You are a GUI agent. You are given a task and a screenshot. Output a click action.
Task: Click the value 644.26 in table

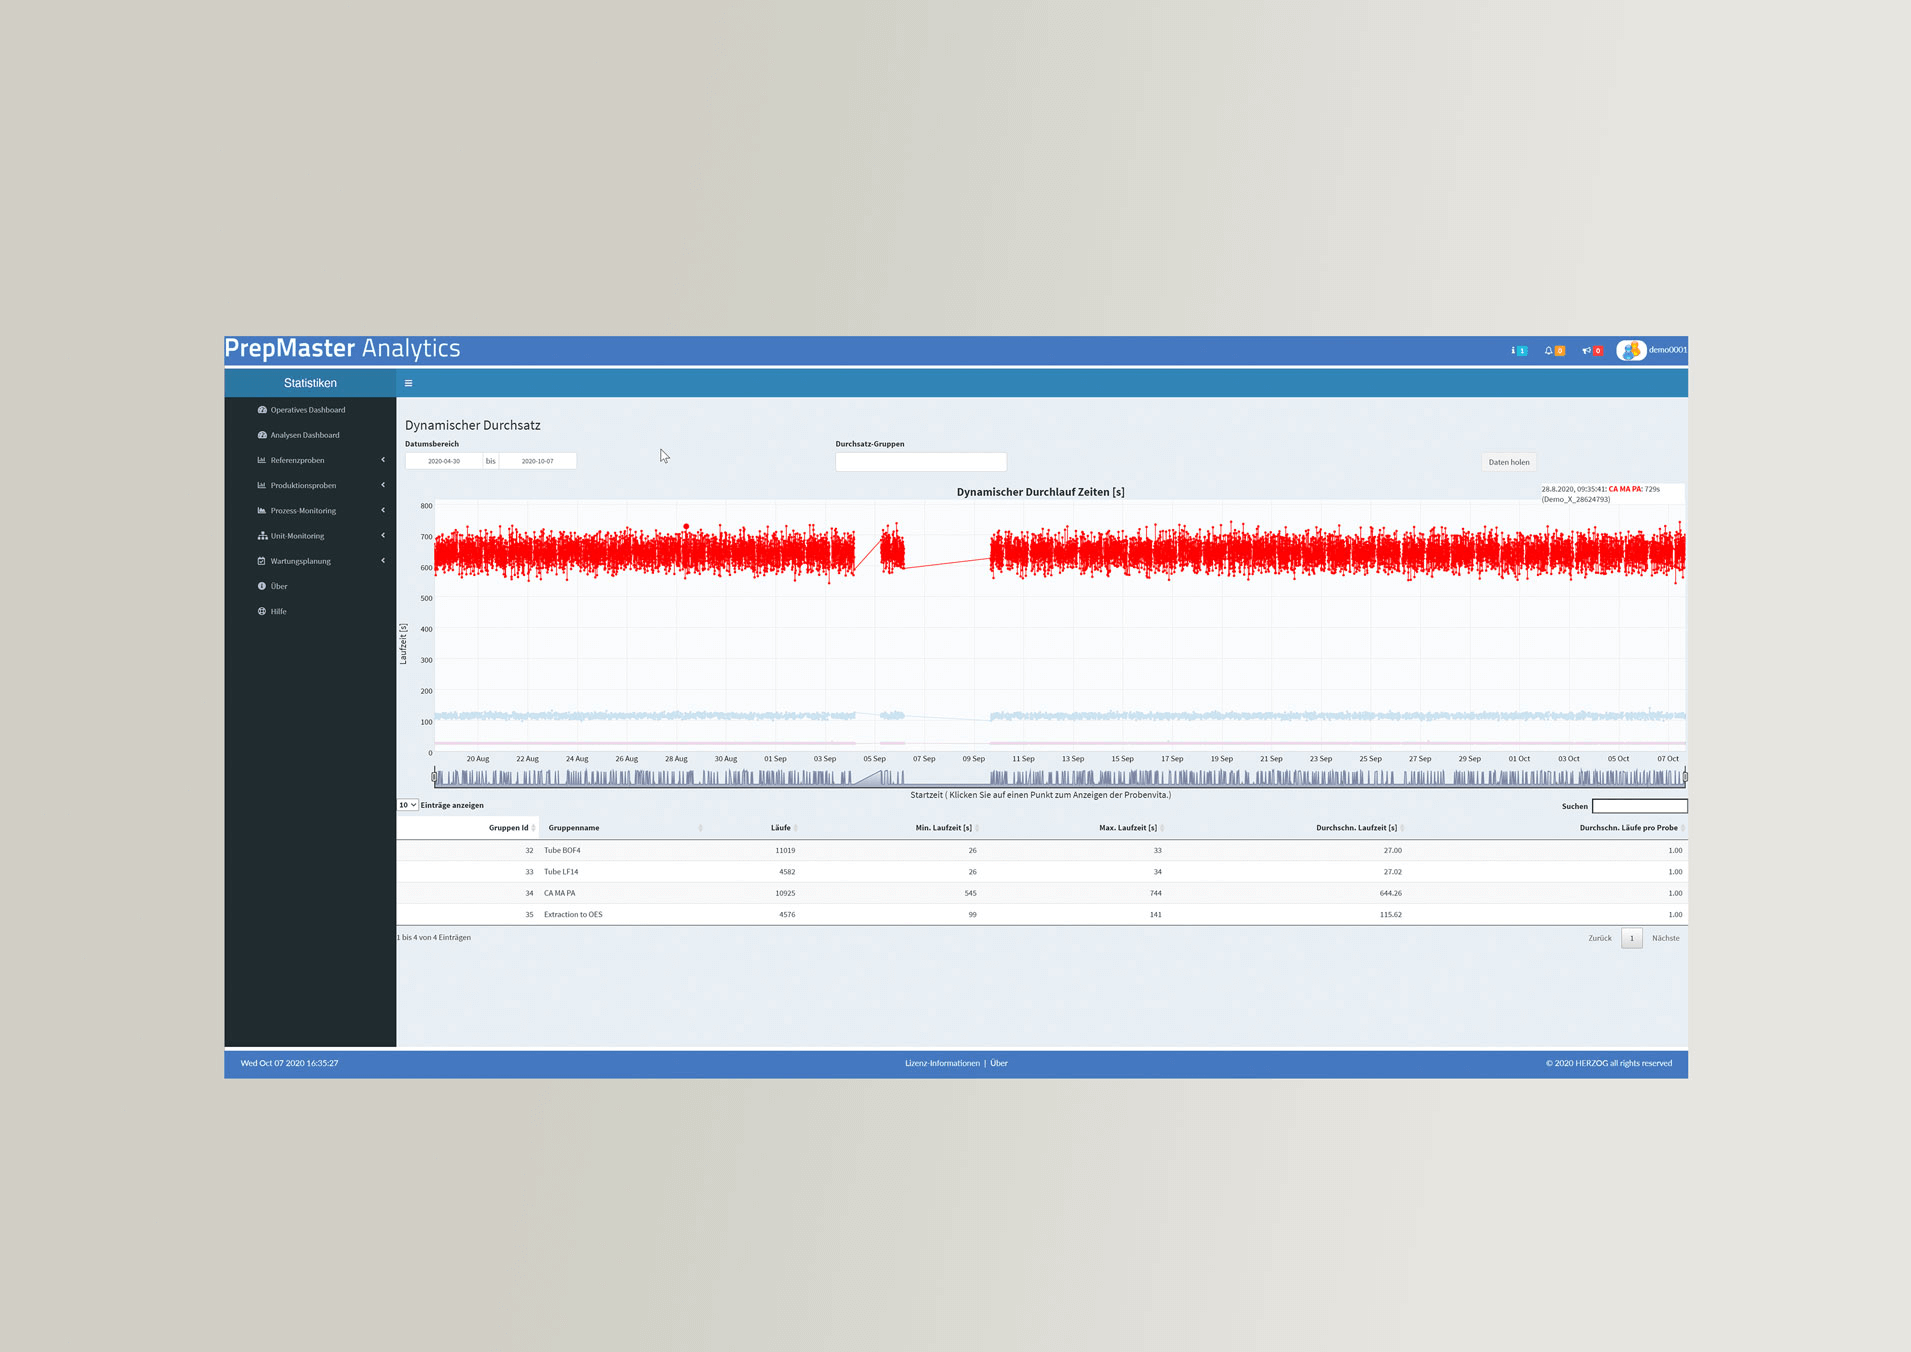click(x=1390, y=893)
